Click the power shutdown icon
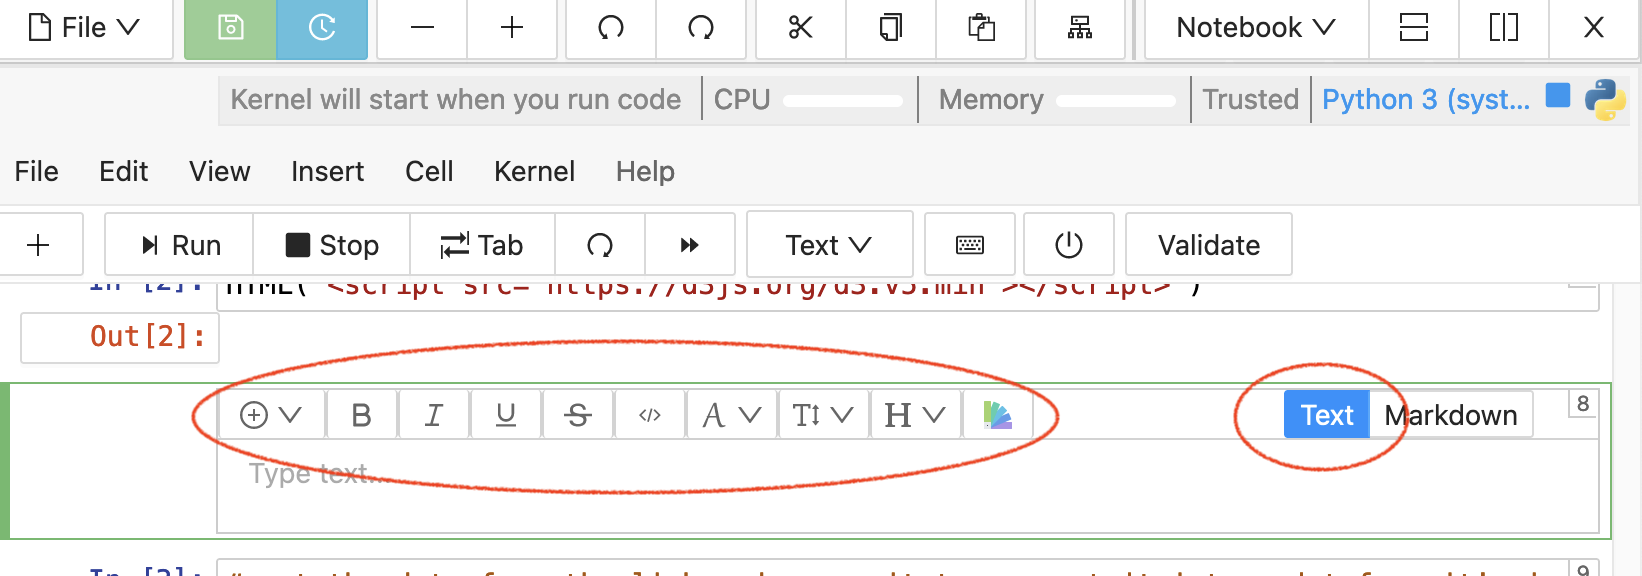 [x=1068, y=245]
